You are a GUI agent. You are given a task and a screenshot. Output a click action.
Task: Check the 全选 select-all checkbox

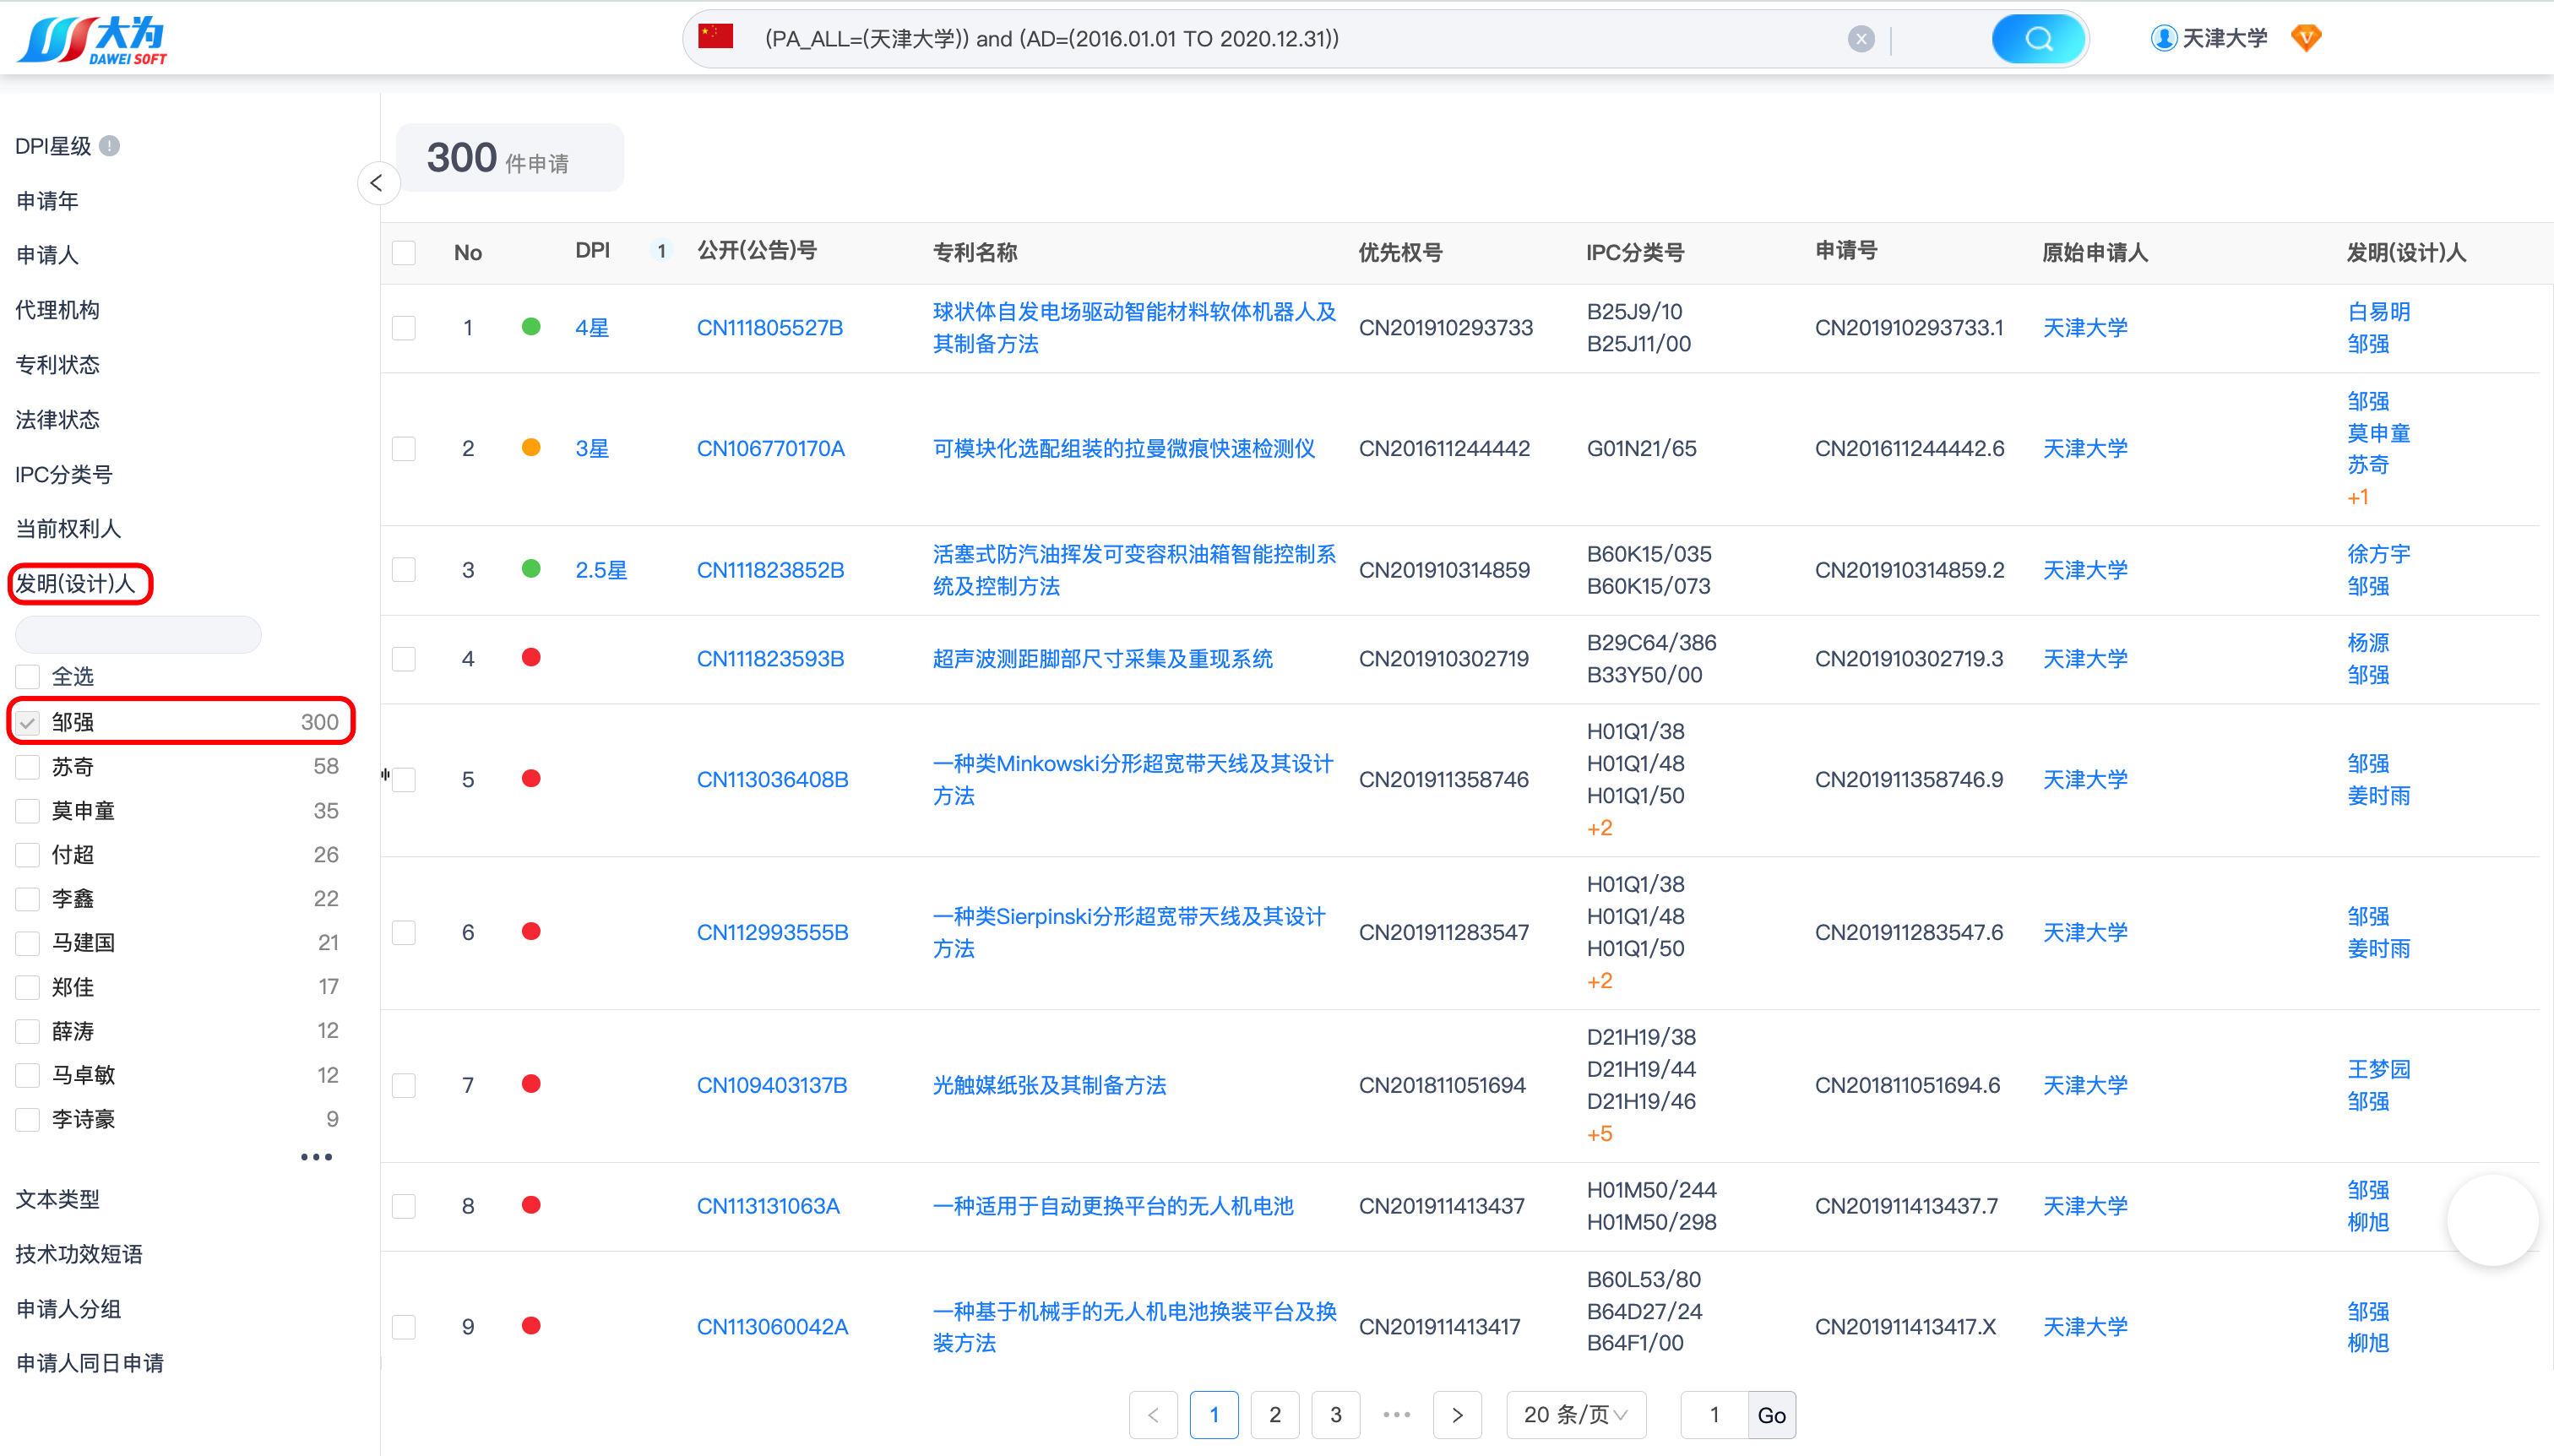pos(28,677)
